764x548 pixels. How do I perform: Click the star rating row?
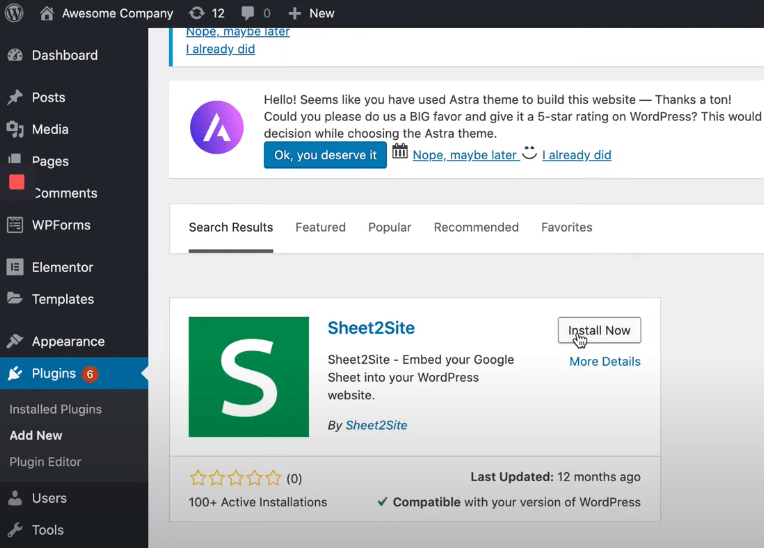236,478
